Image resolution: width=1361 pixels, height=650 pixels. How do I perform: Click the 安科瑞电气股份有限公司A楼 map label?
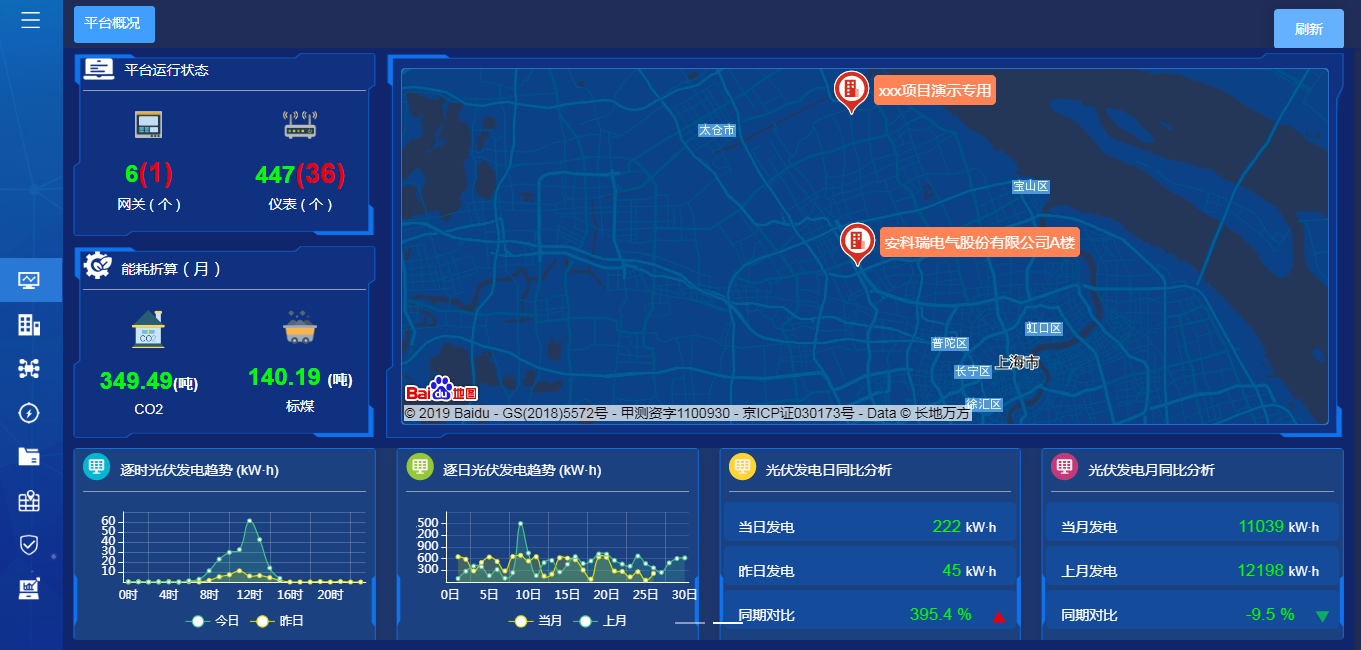[979, 243]
